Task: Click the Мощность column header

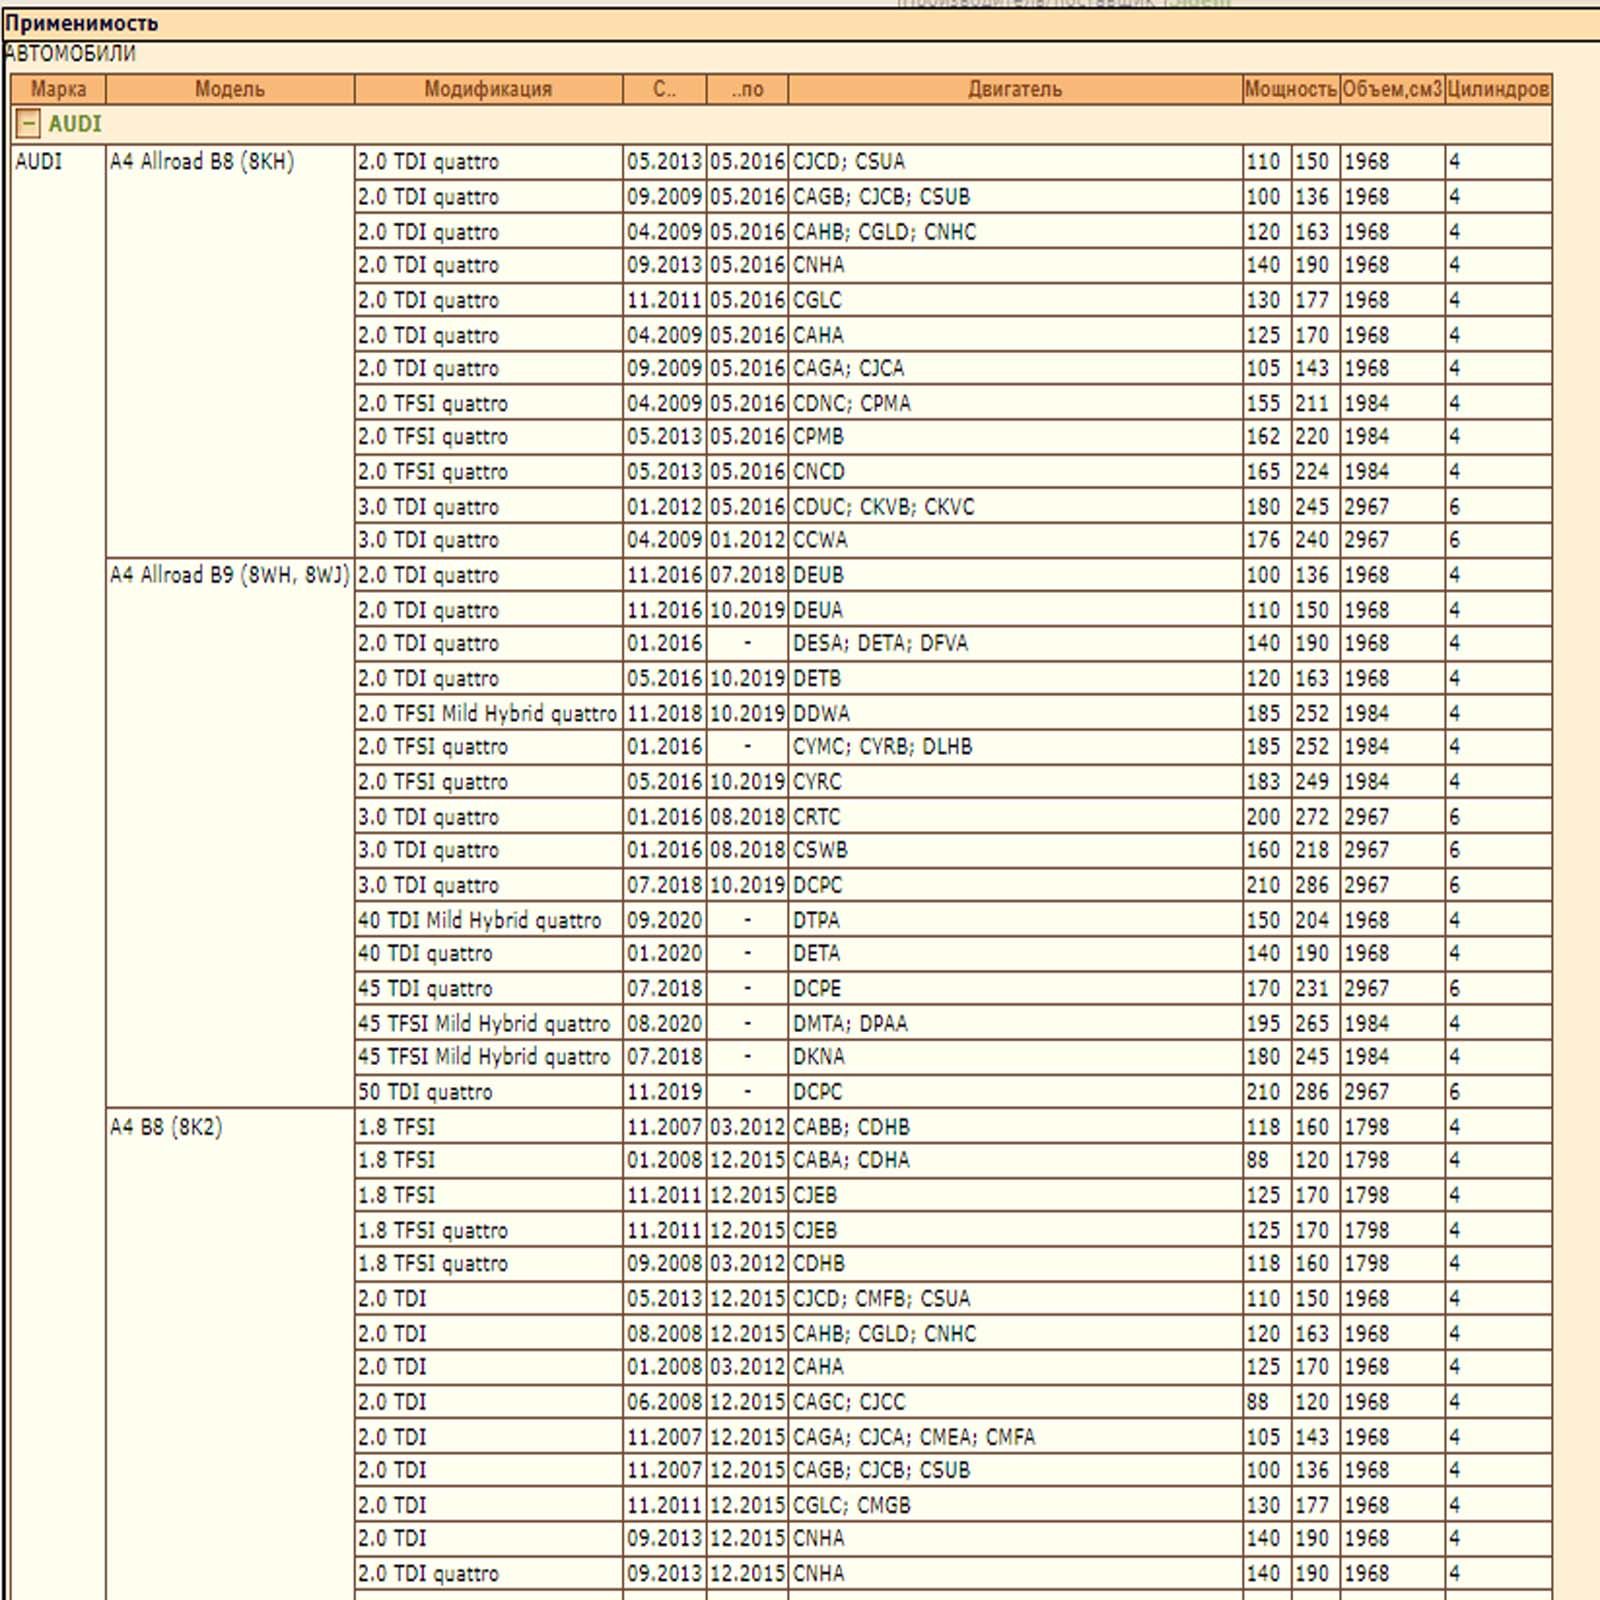Action: click(1290, 89)
